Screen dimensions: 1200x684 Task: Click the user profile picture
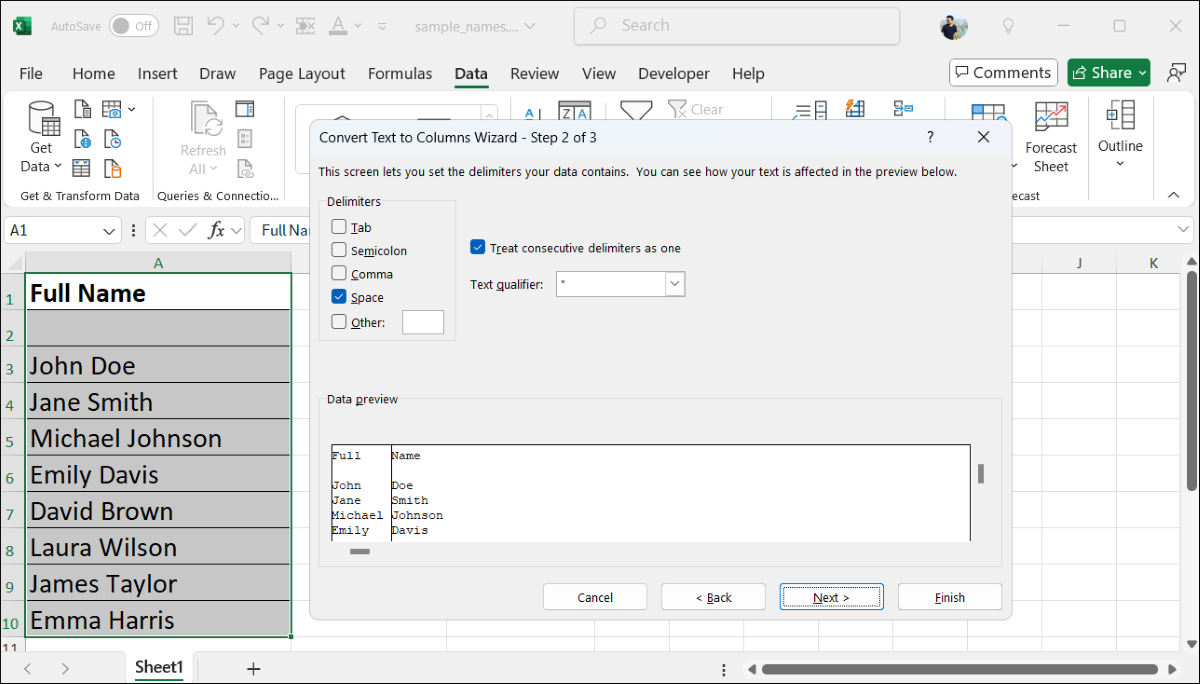[954, 26]
